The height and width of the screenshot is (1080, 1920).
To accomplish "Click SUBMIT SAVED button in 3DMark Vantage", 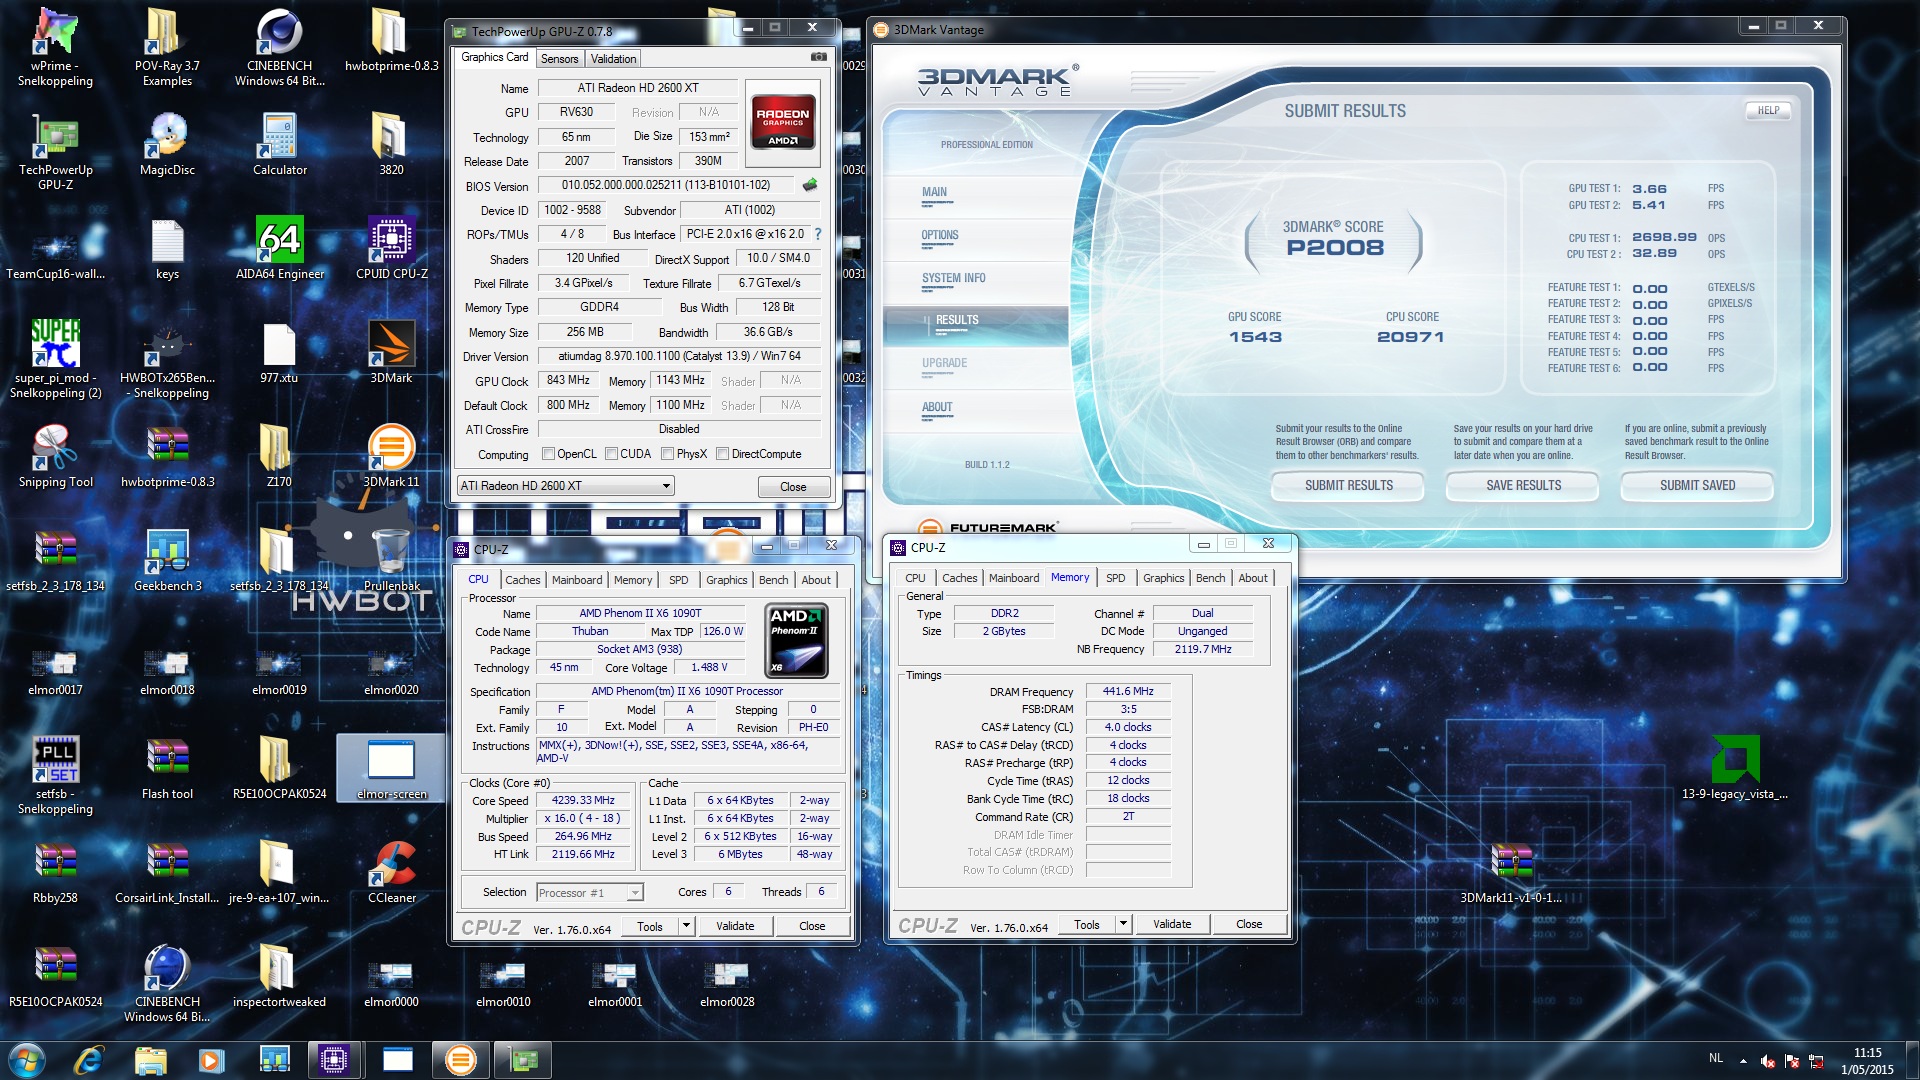I will coord(1697,486).
